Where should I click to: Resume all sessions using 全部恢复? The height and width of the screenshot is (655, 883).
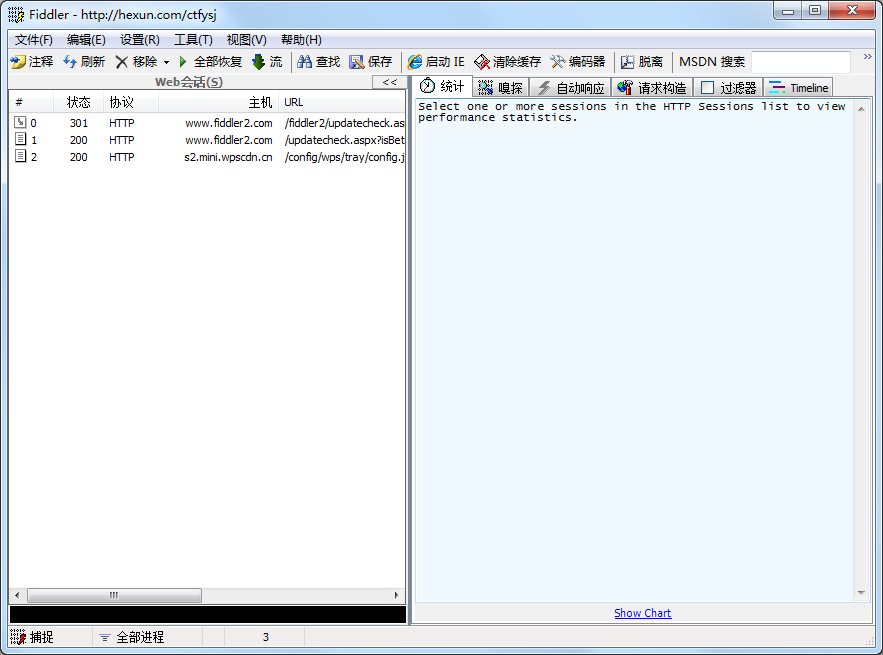211,61
